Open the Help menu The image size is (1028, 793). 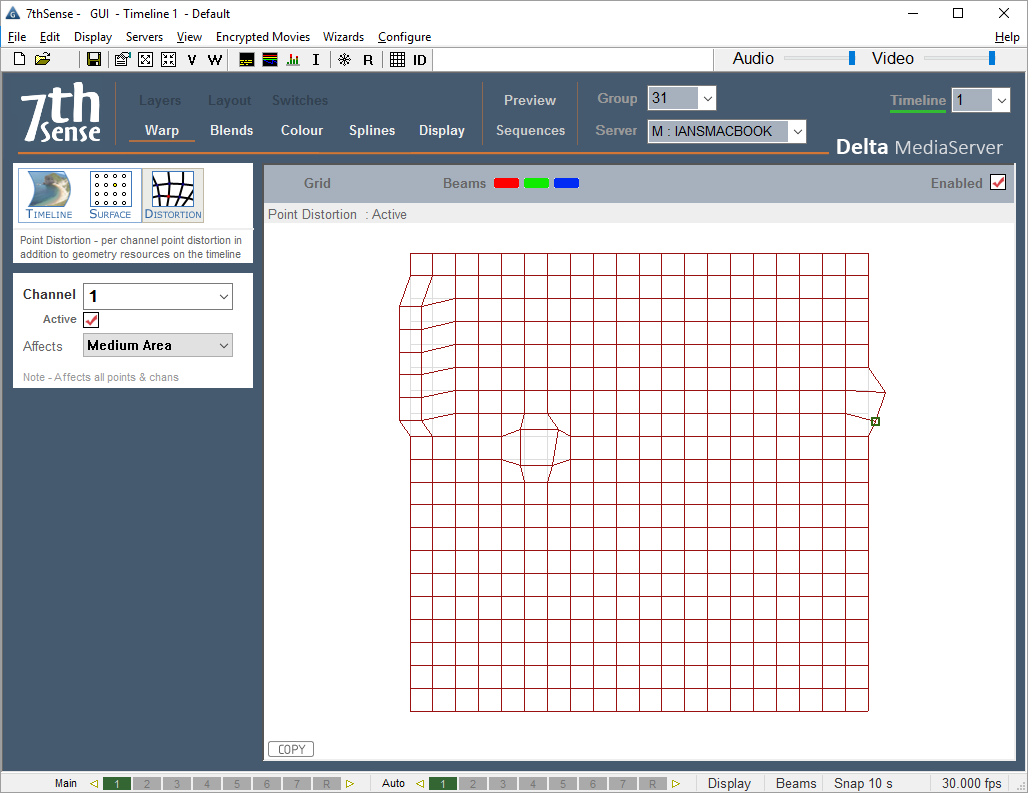coord(1007,37)
